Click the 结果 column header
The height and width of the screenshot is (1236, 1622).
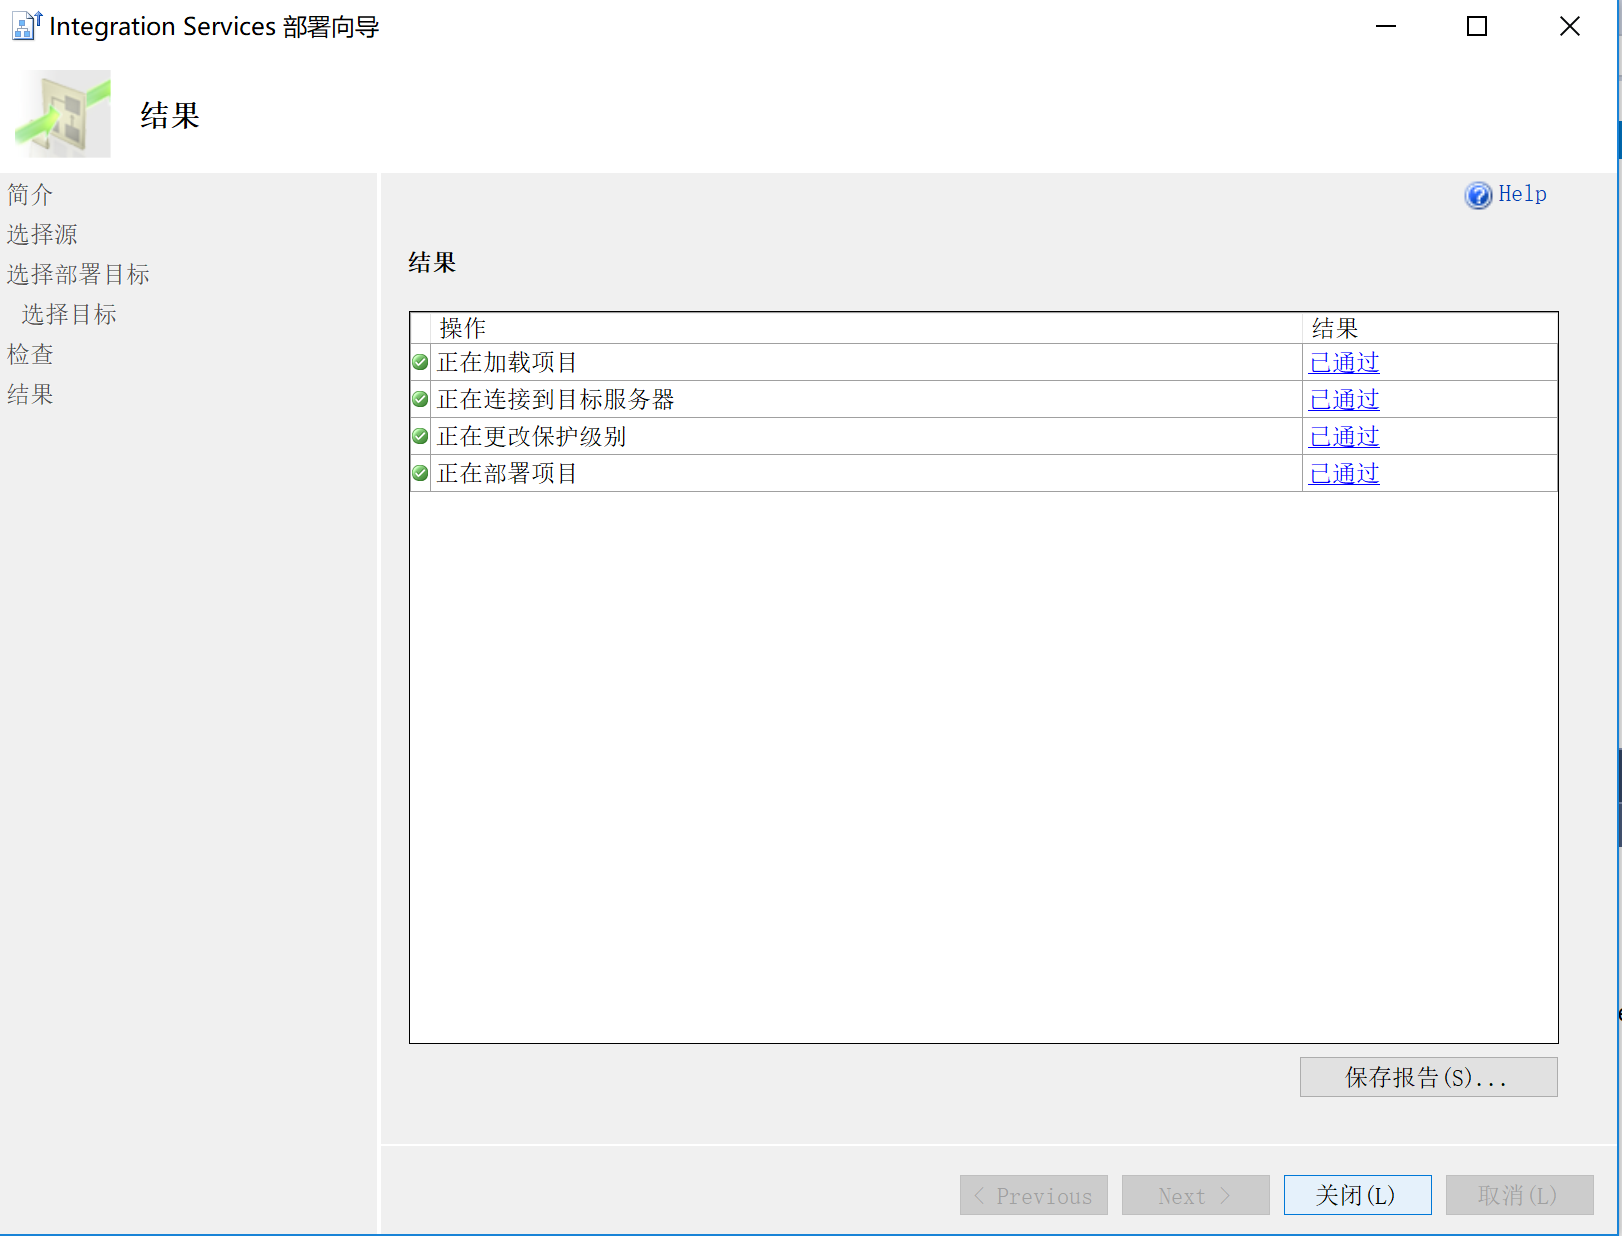pyautogui.click(x=1430, y=328)
